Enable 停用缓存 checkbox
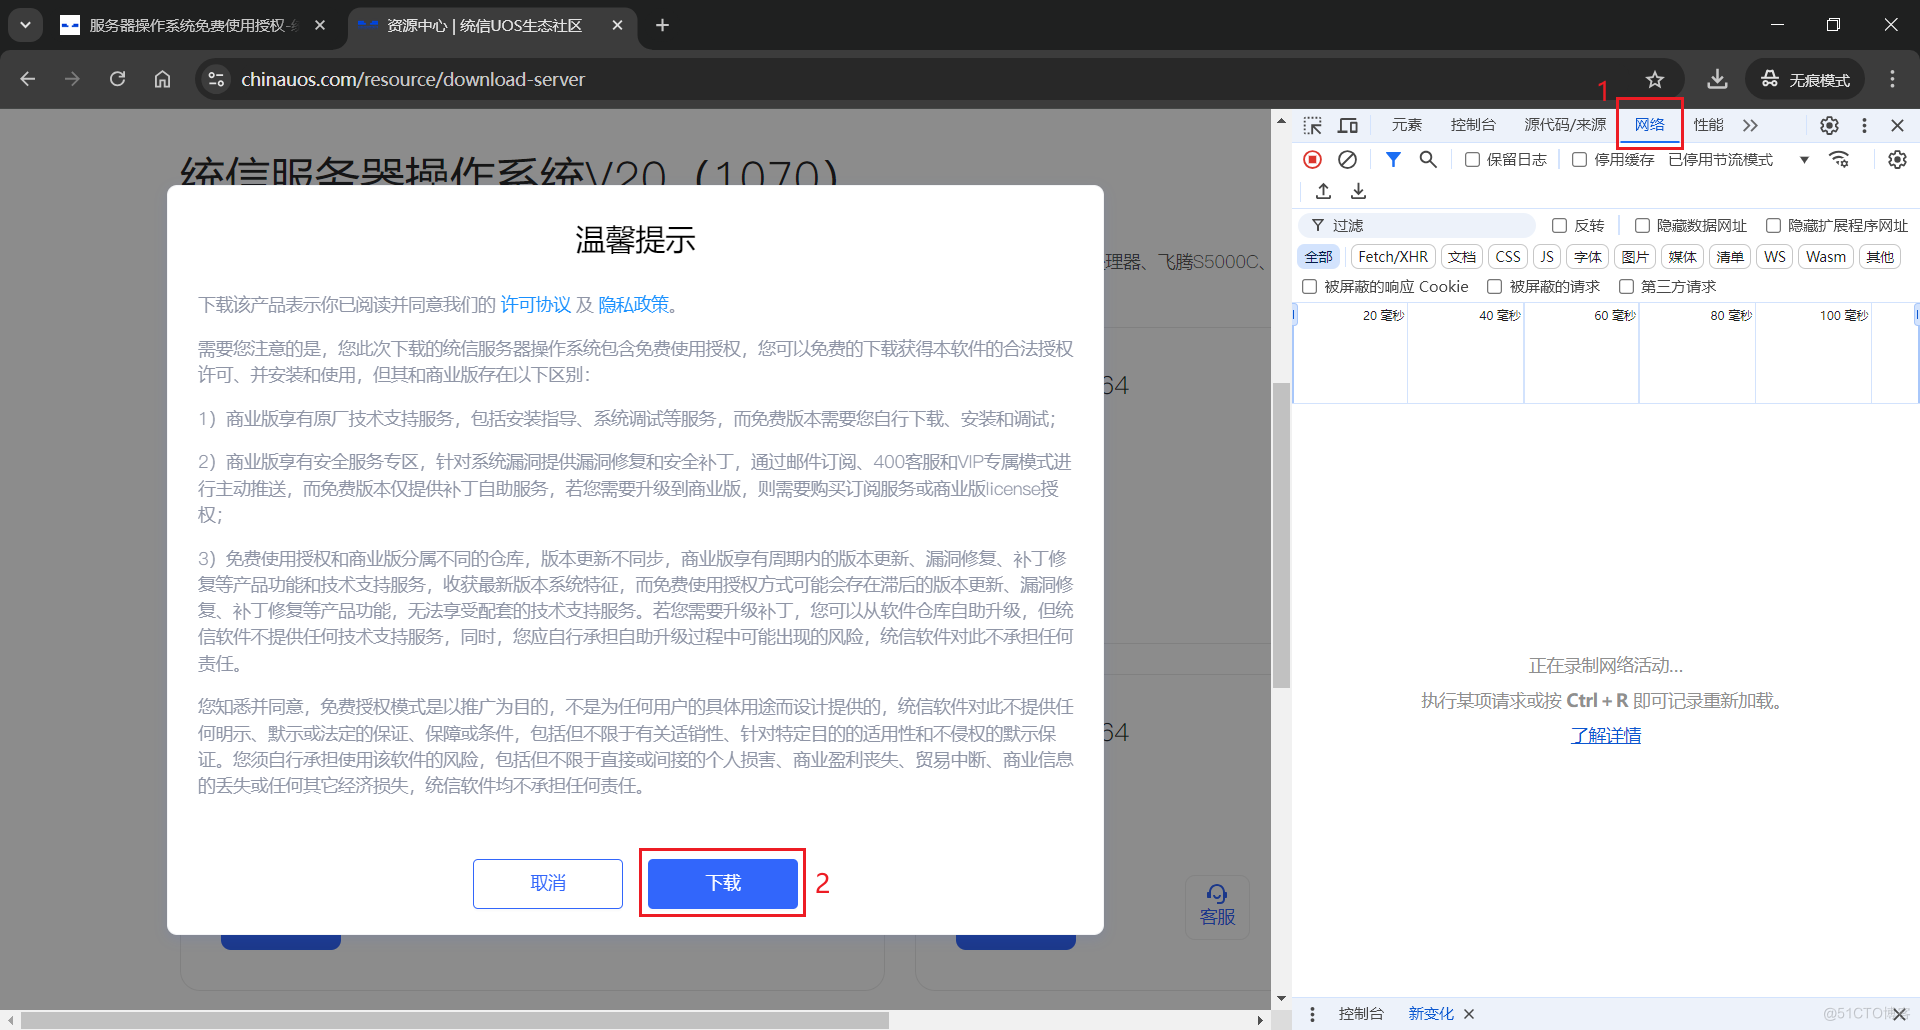The image size is (1920, 1030). coord(1579,159)
